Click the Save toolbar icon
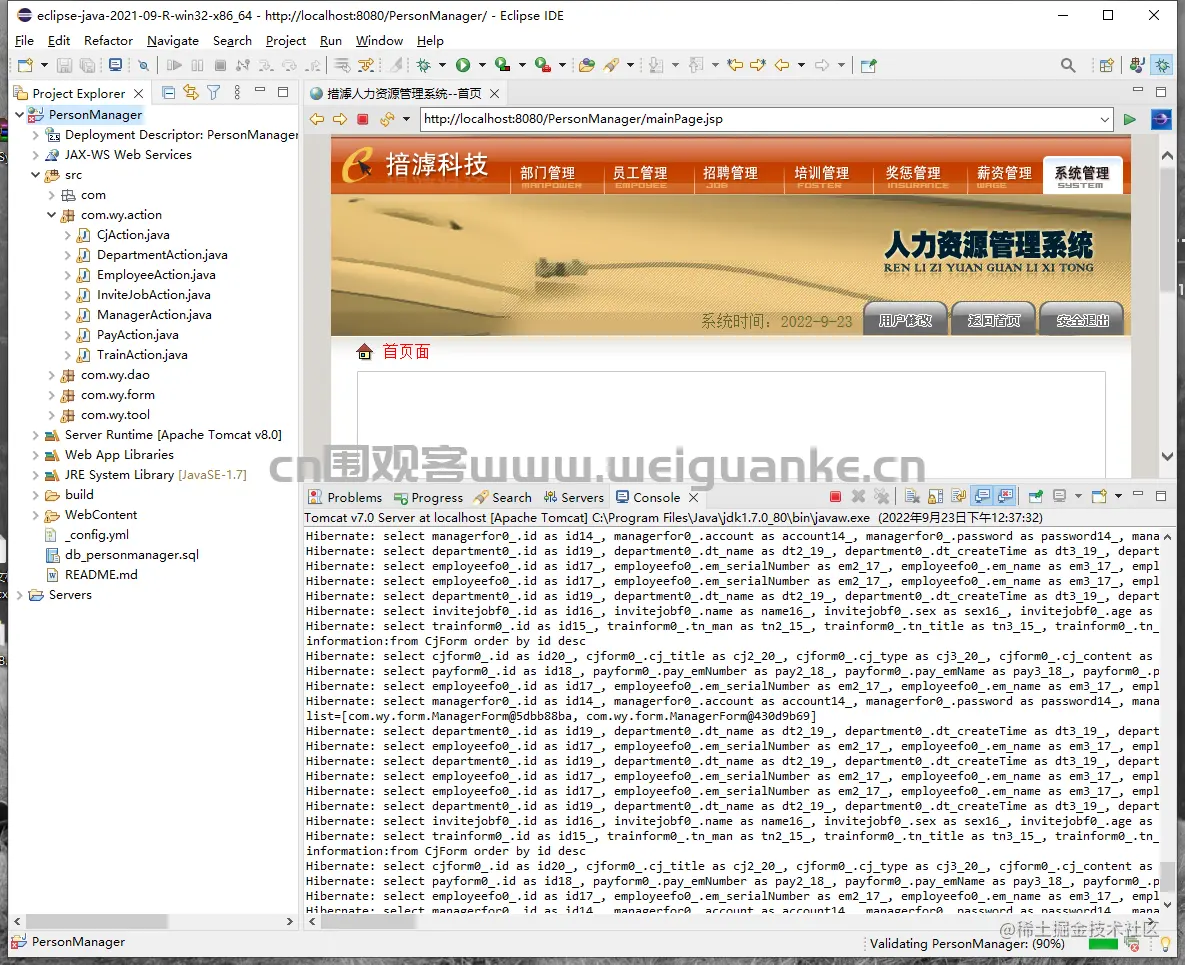This screenshot has width=1185, height=965. (x=64, y=66)
